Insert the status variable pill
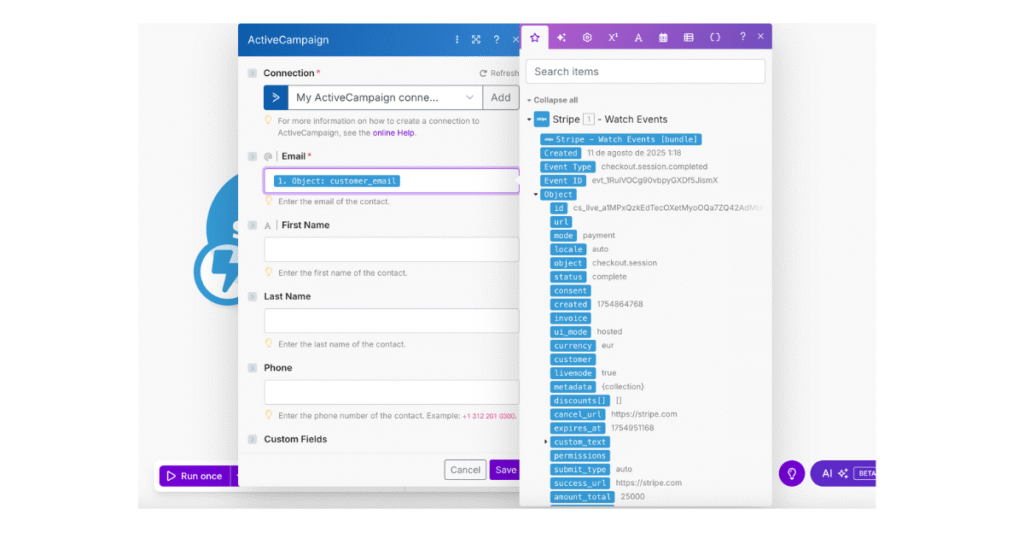 coord(568,277)
